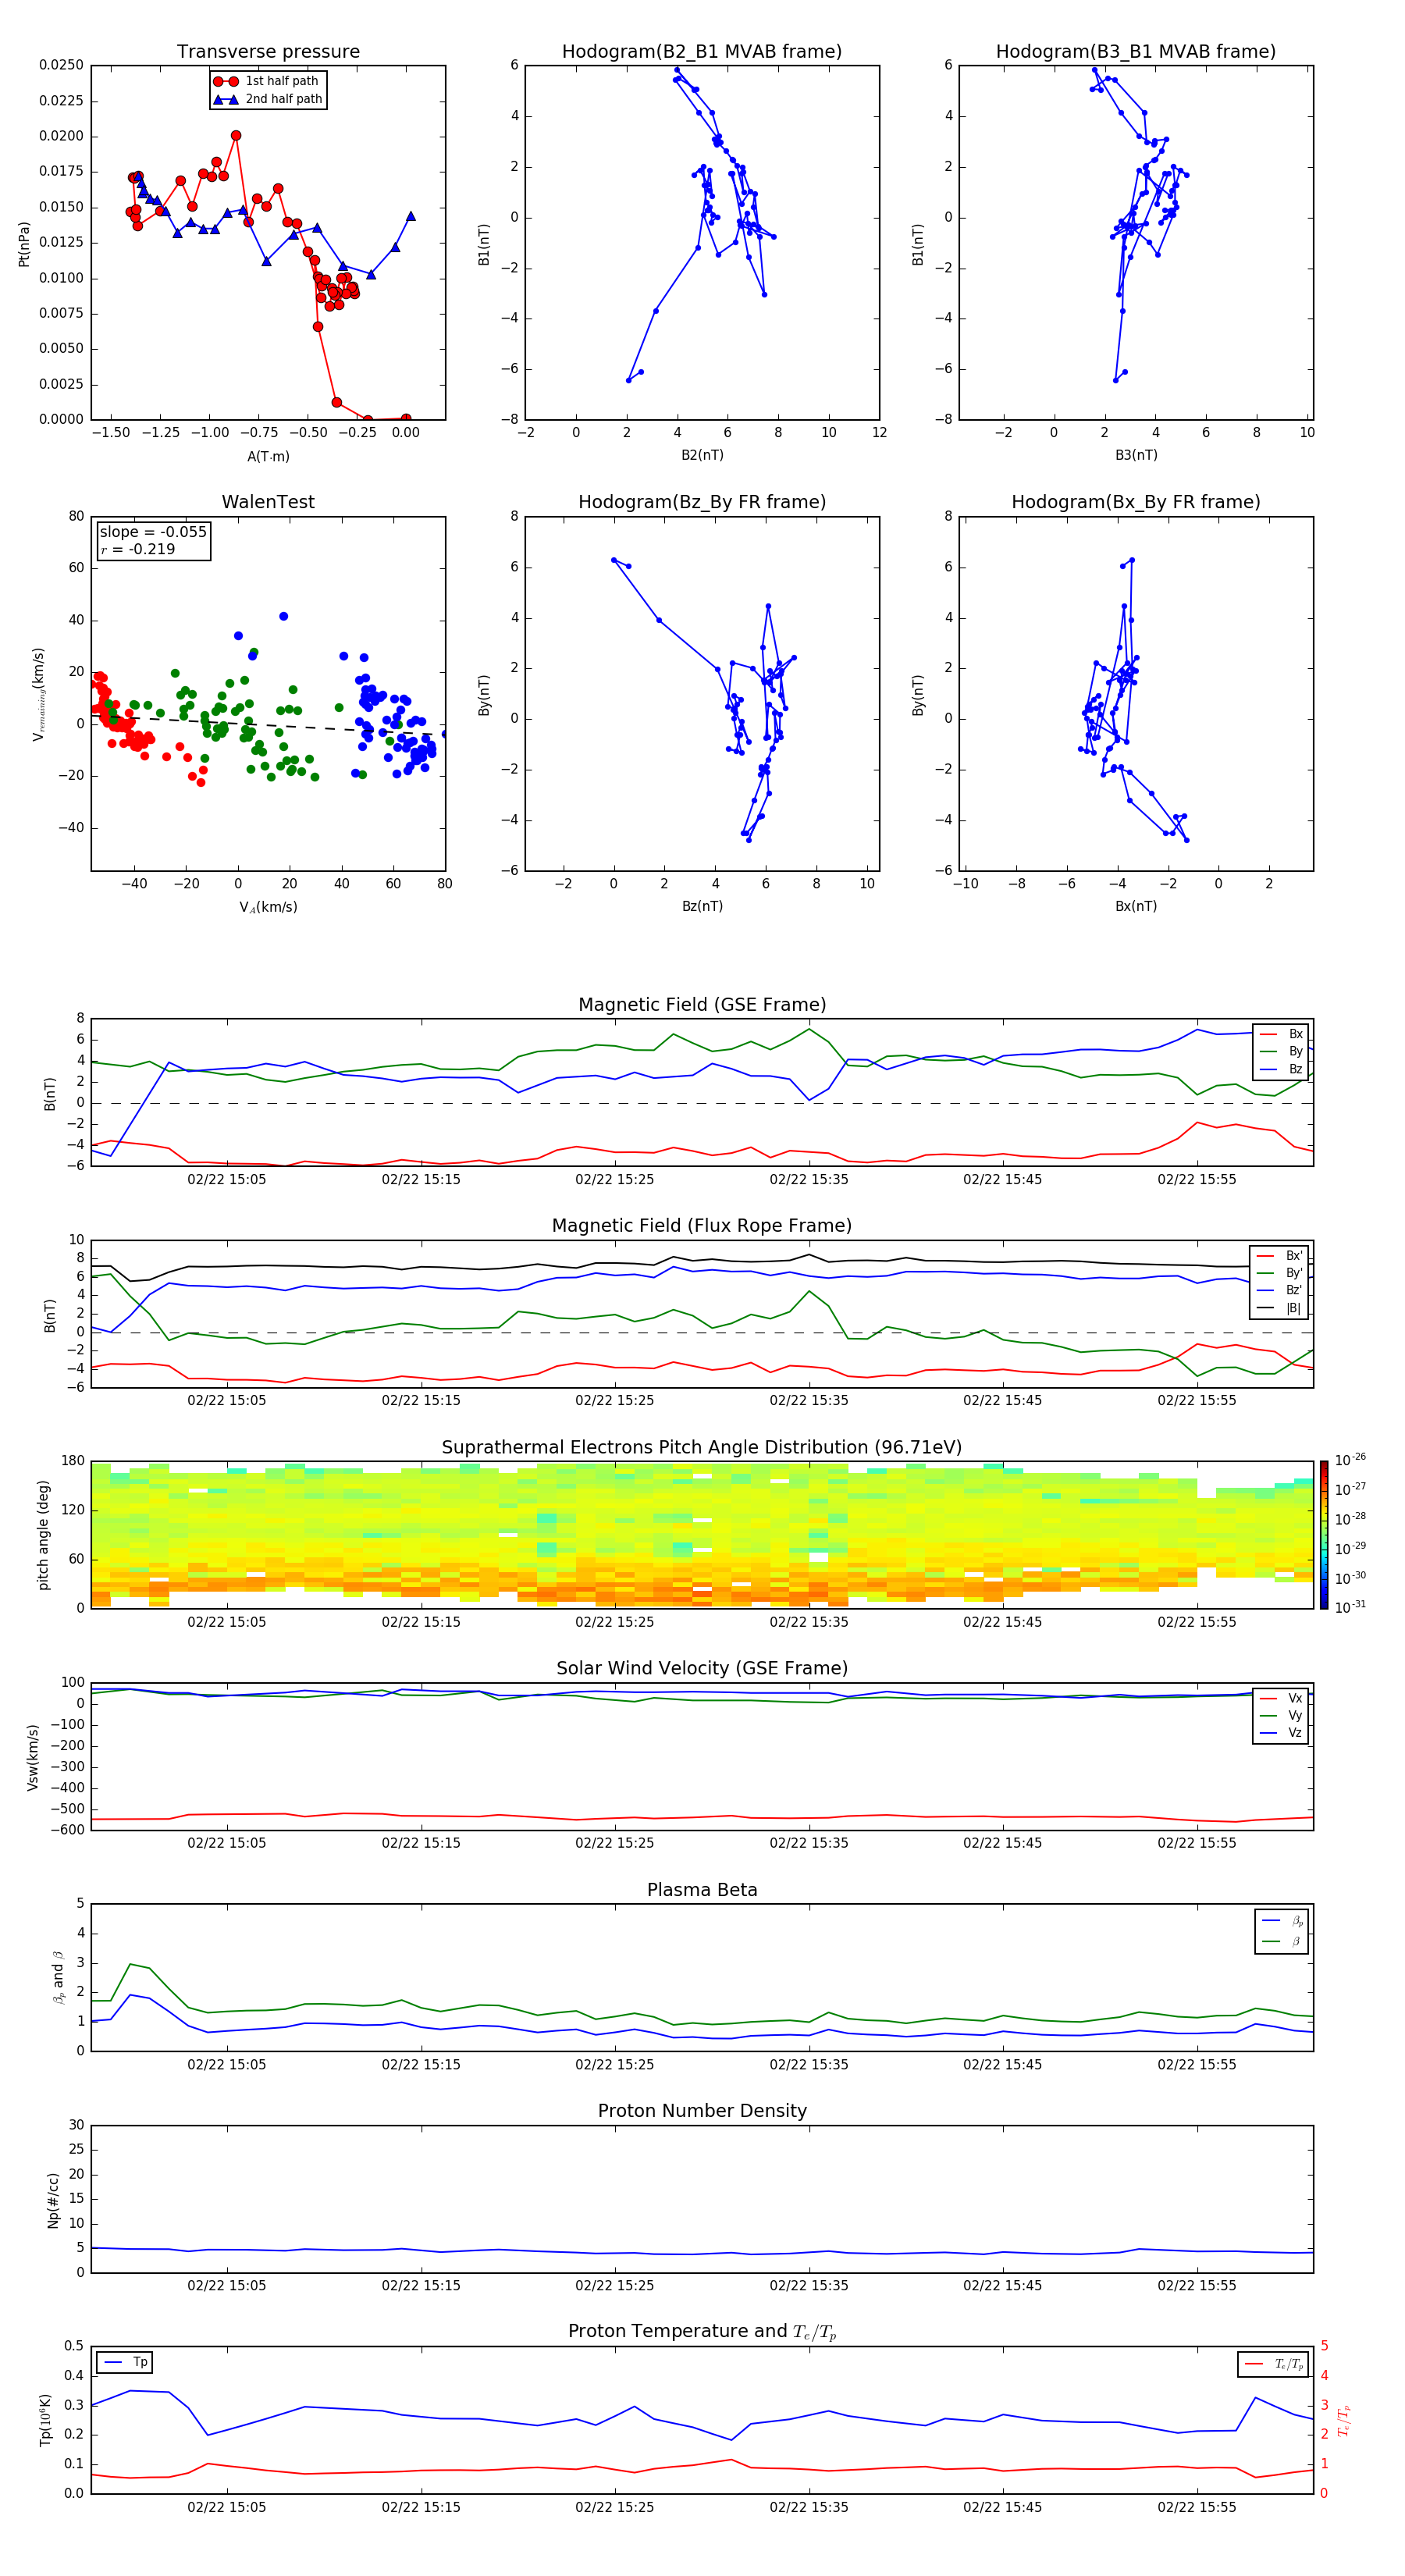Click the "Transverse pressure" plot title
The height and width of the screenshot is (2576, 1405).
pos(268,52)
